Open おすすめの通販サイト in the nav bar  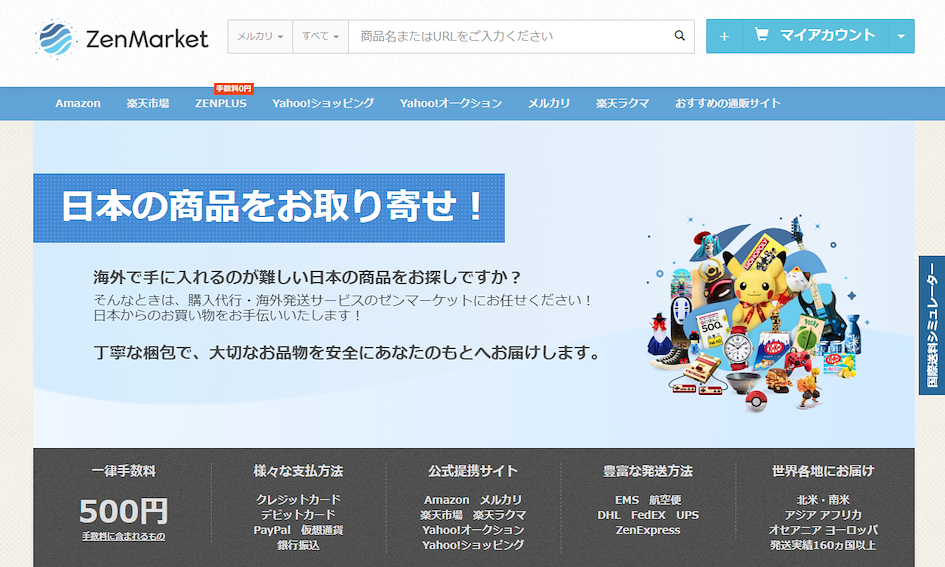coord(727,104)
